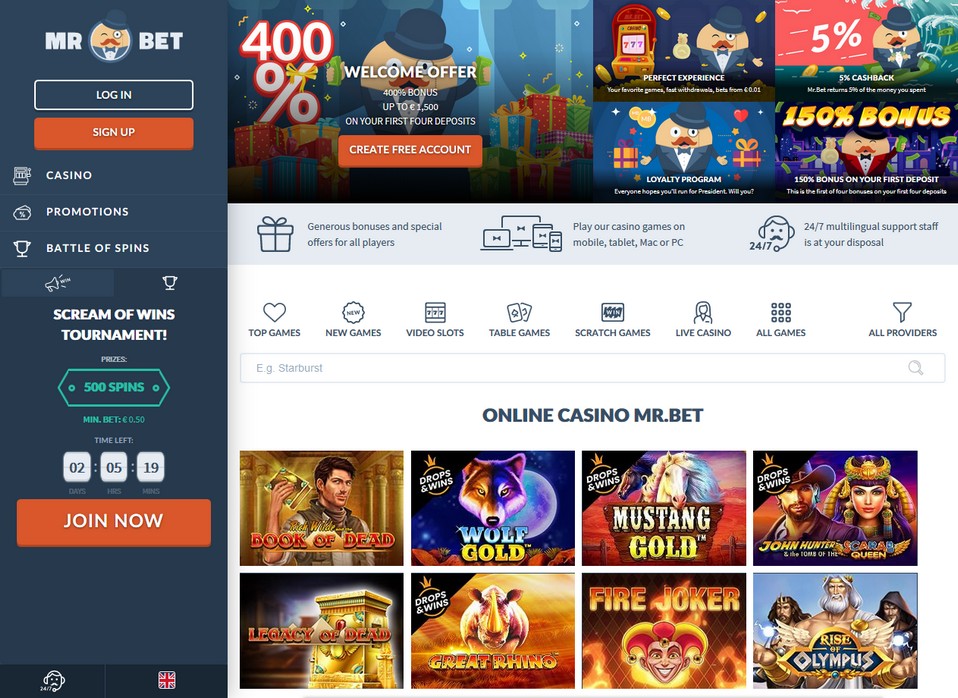Click the search magnifier icon

(915, 368)
